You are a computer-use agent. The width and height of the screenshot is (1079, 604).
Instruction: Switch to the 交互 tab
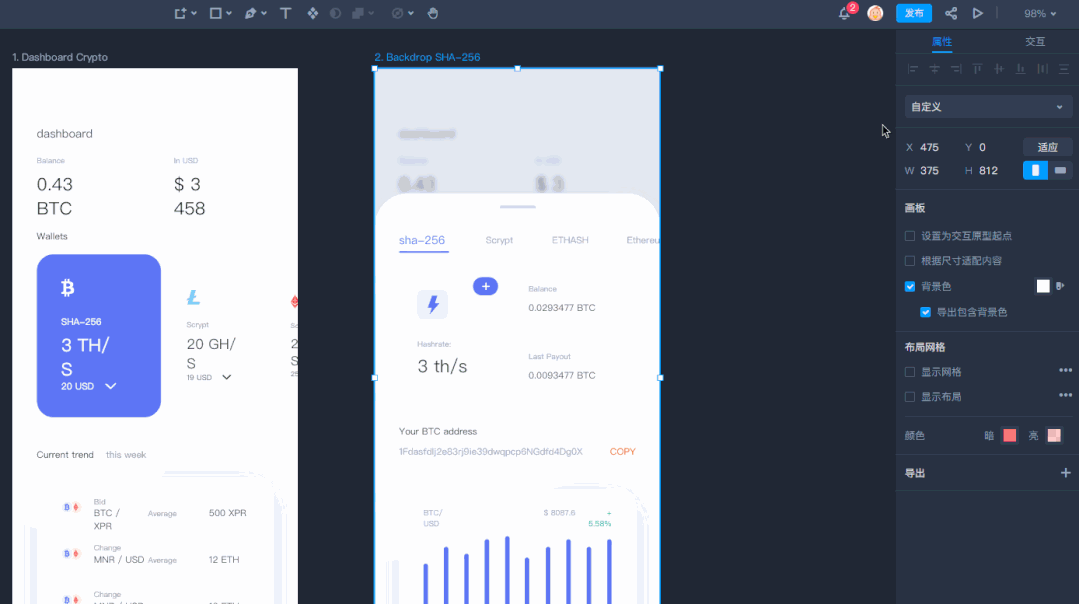[1034, 42]
